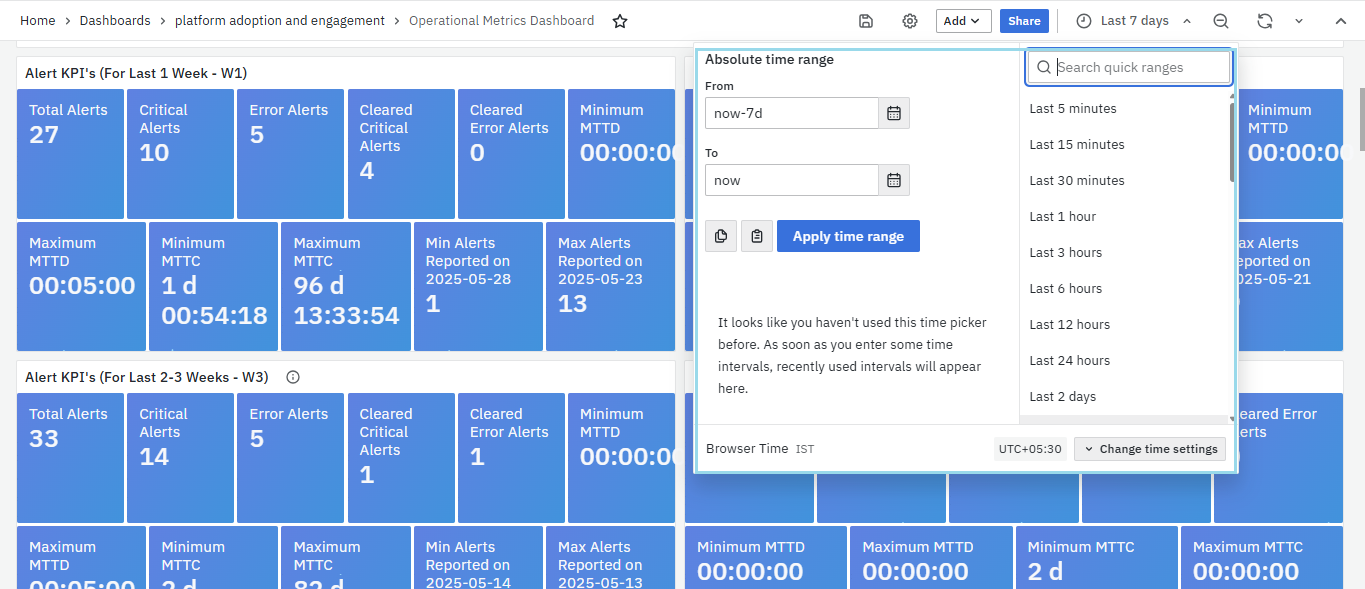This screenshot has width=1365, height=589.
Task: Choose Last 24 hours quick range
Action: (1069, 361)
